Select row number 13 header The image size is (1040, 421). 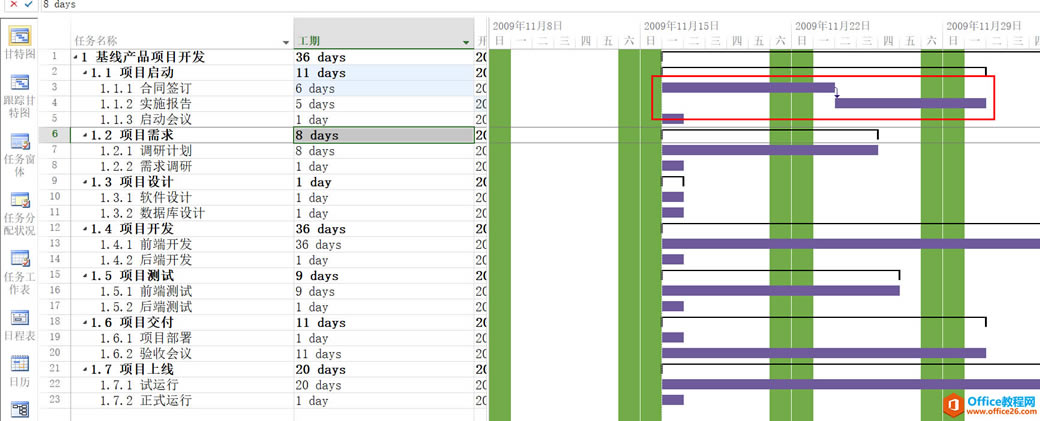click(54, 245)
